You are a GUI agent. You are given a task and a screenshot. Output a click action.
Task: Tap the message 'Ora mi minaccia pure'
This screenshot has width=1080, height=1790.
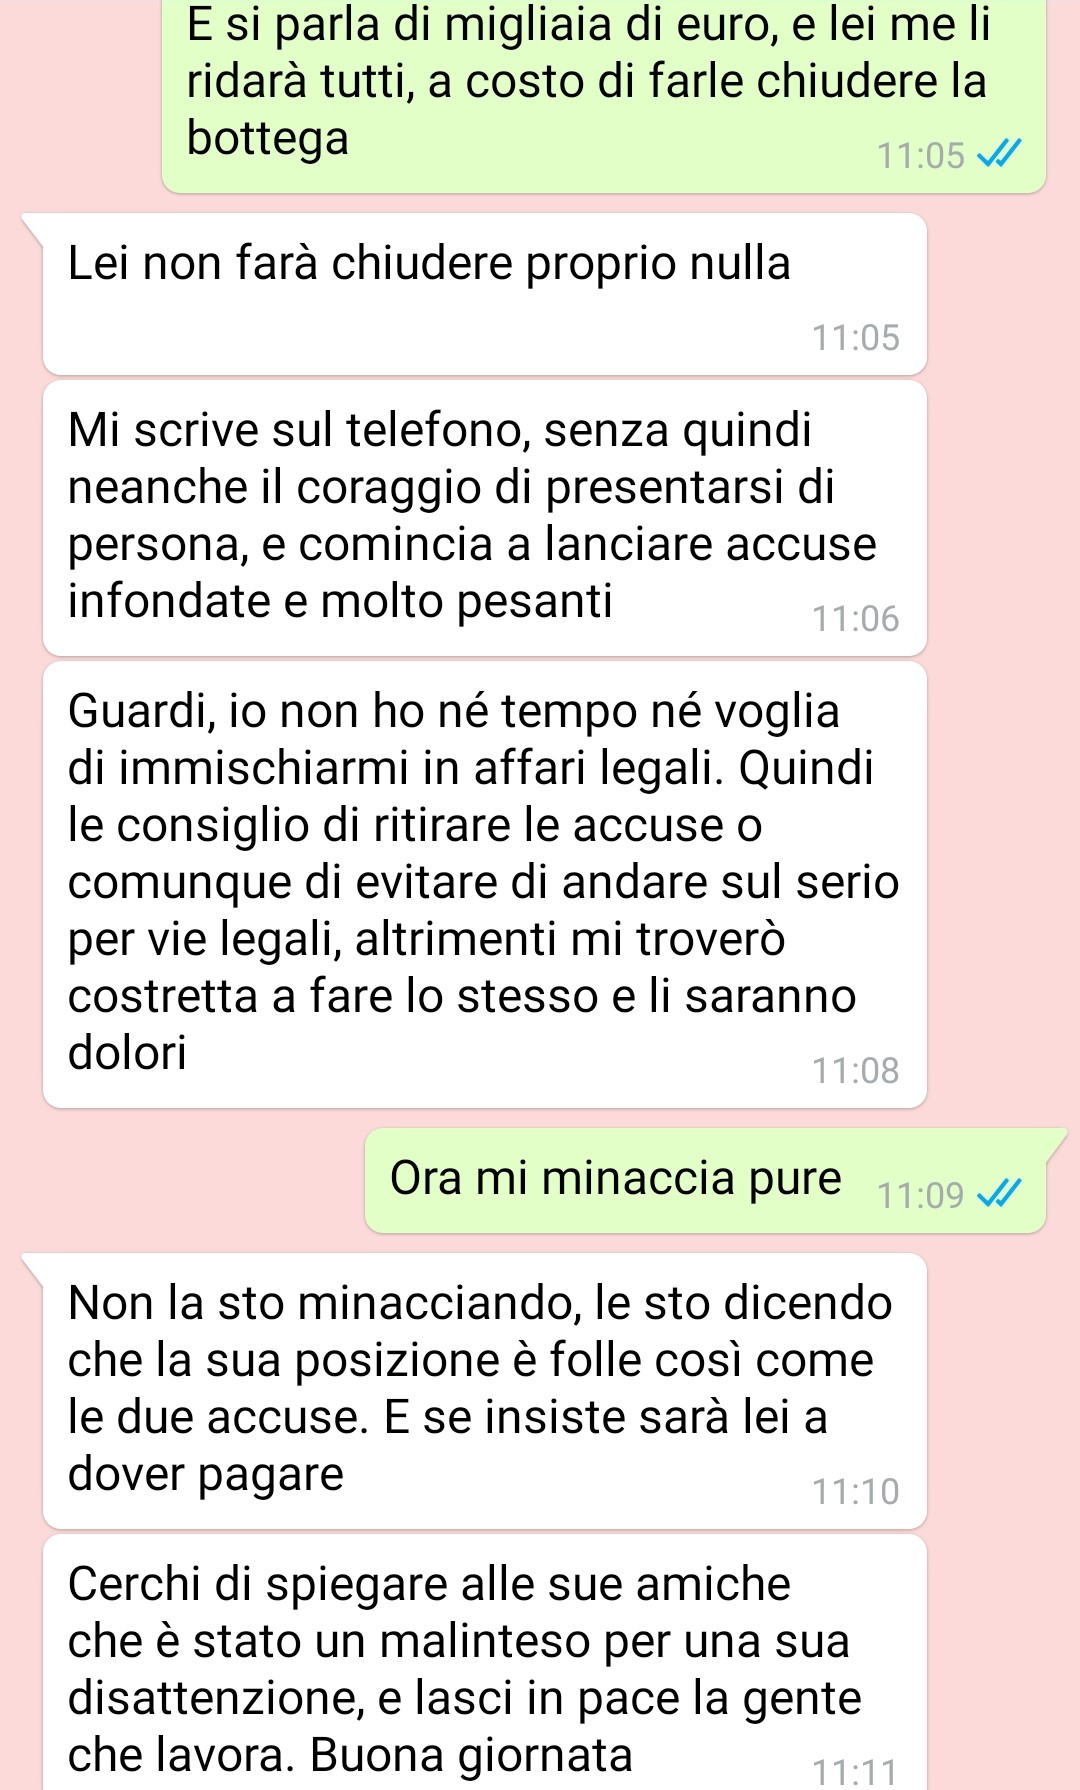click(x=706, y=1180)
